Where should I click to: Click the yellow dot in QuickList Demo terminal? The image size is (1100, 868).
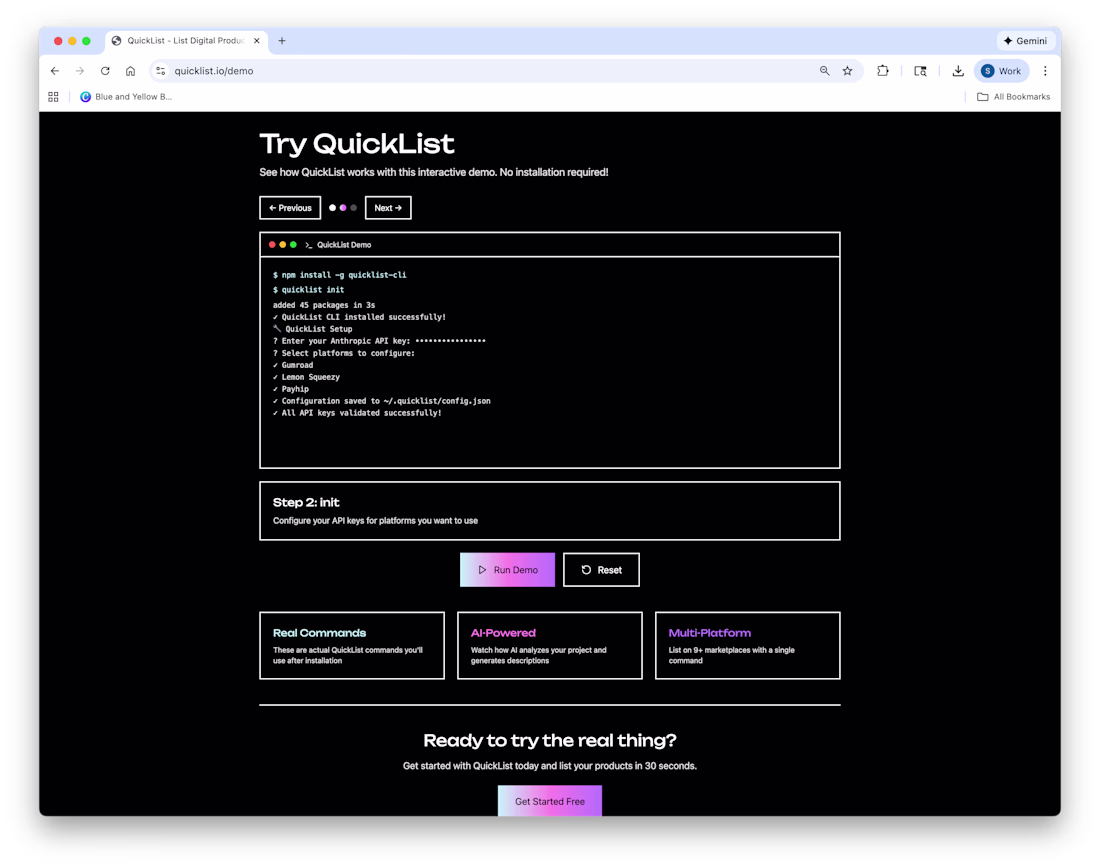[283, 245]
